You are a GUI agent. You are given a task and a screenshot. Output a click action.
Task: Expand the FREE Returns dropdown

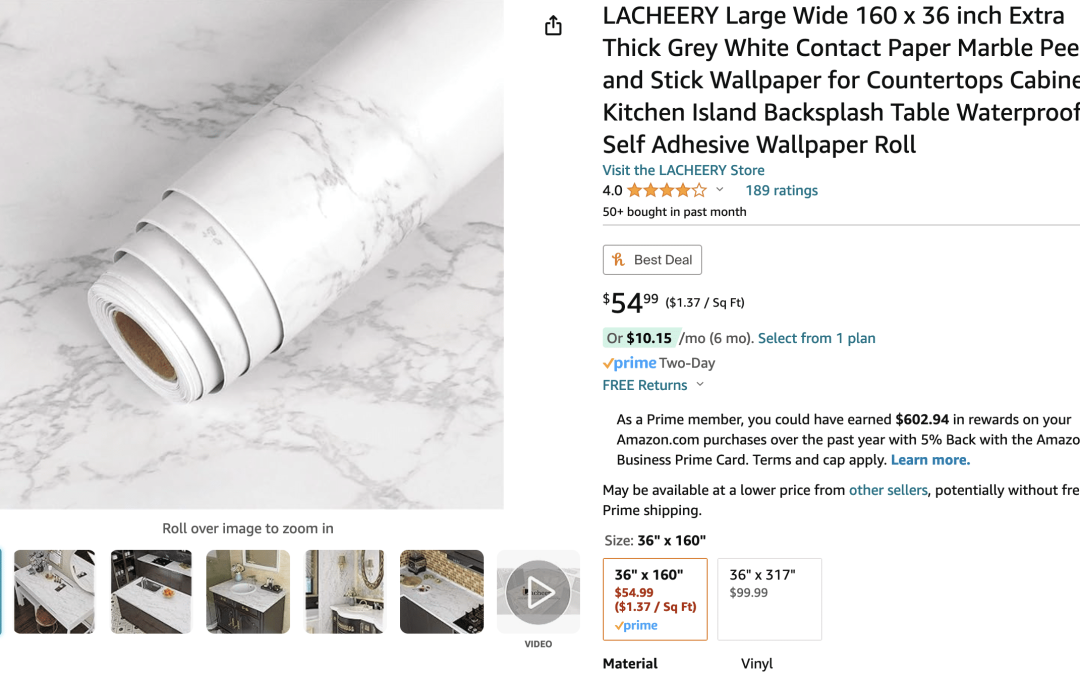pyautogui.click(x=699, y=385)
